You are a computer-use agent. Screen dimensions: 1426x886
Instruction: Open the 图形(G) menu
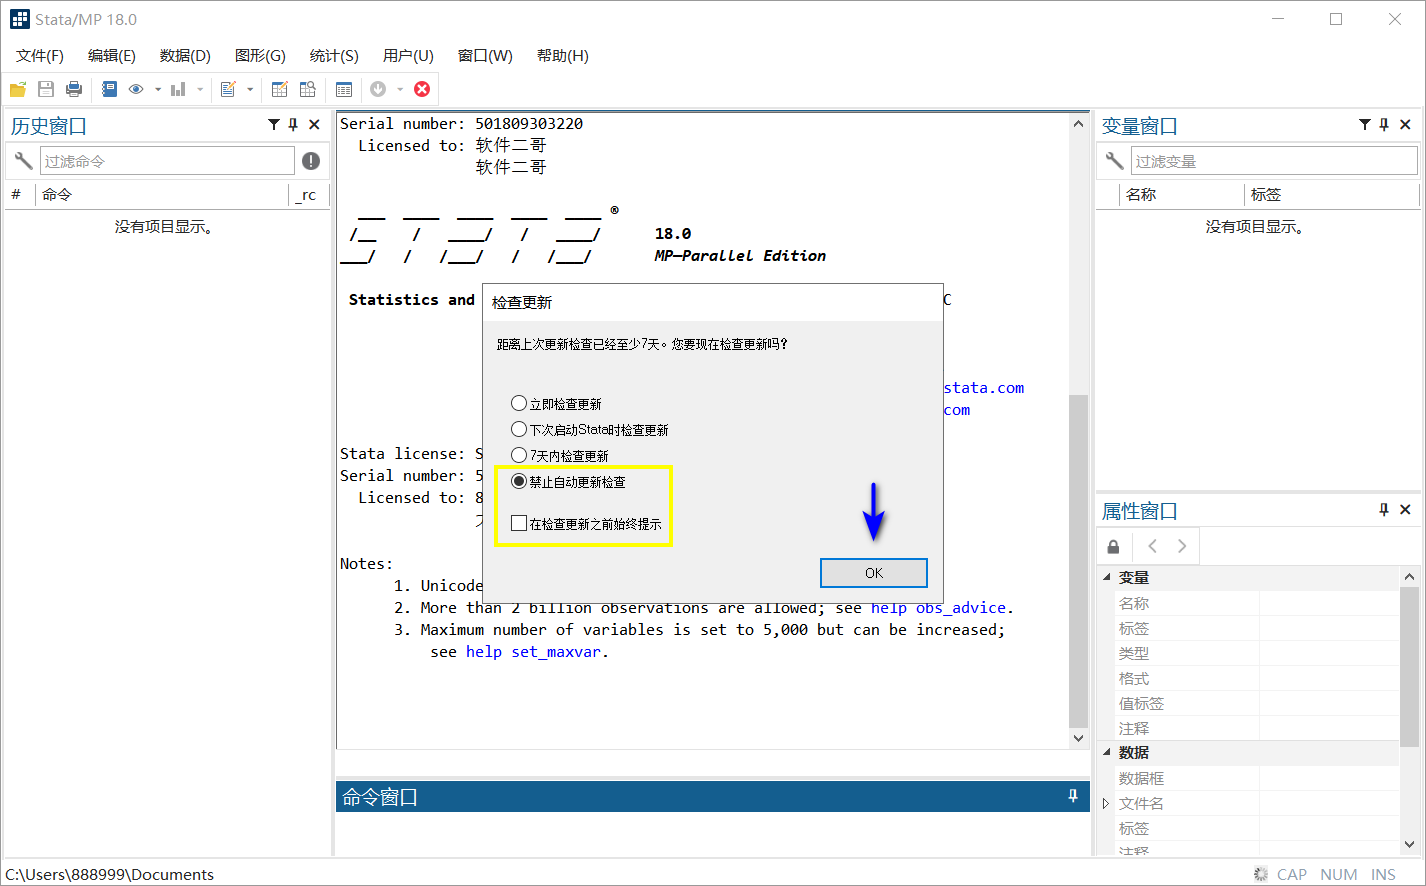(x=260, y=56)
